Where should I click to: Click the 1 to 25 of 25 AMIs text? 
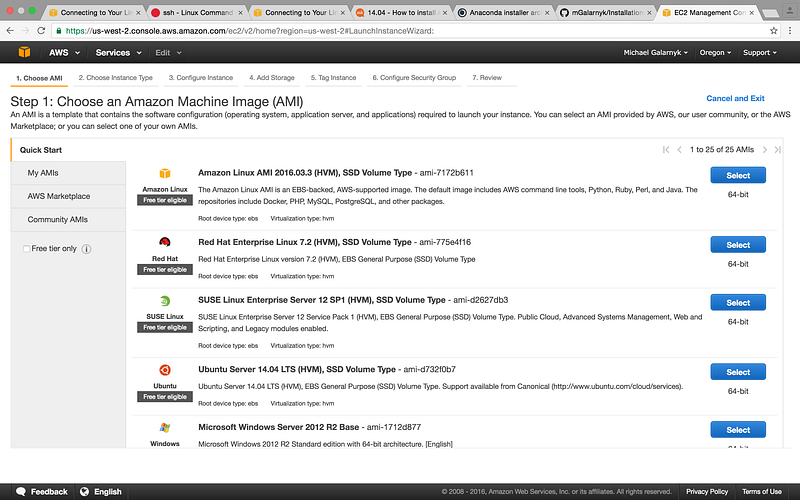pos(721,149)
